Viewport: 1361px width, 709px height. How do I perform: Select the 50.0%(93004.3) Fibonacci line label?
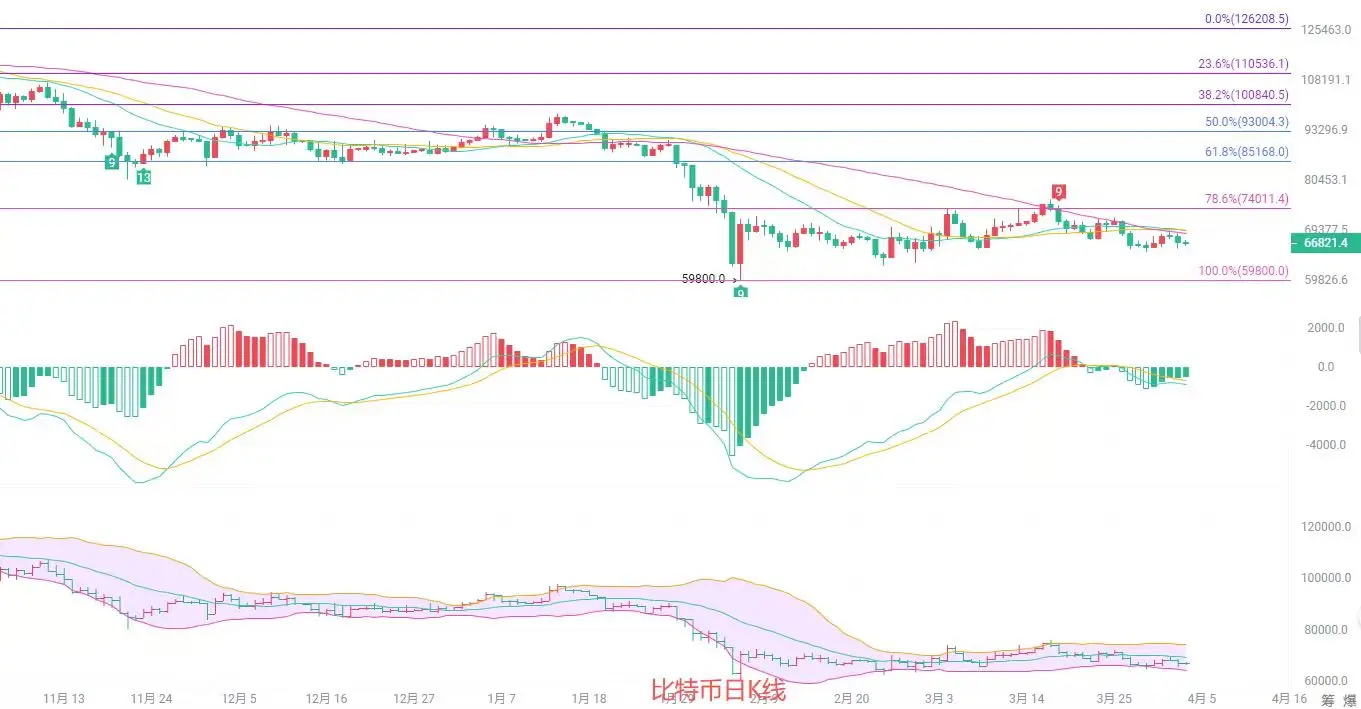(1247, 122)
